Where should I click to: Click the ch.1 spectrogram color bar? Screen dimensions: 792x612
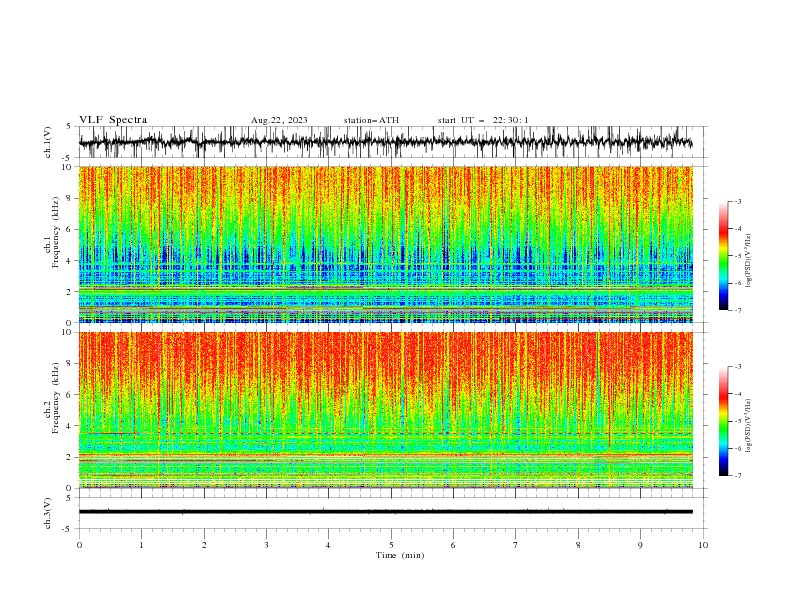coord(723,256)
